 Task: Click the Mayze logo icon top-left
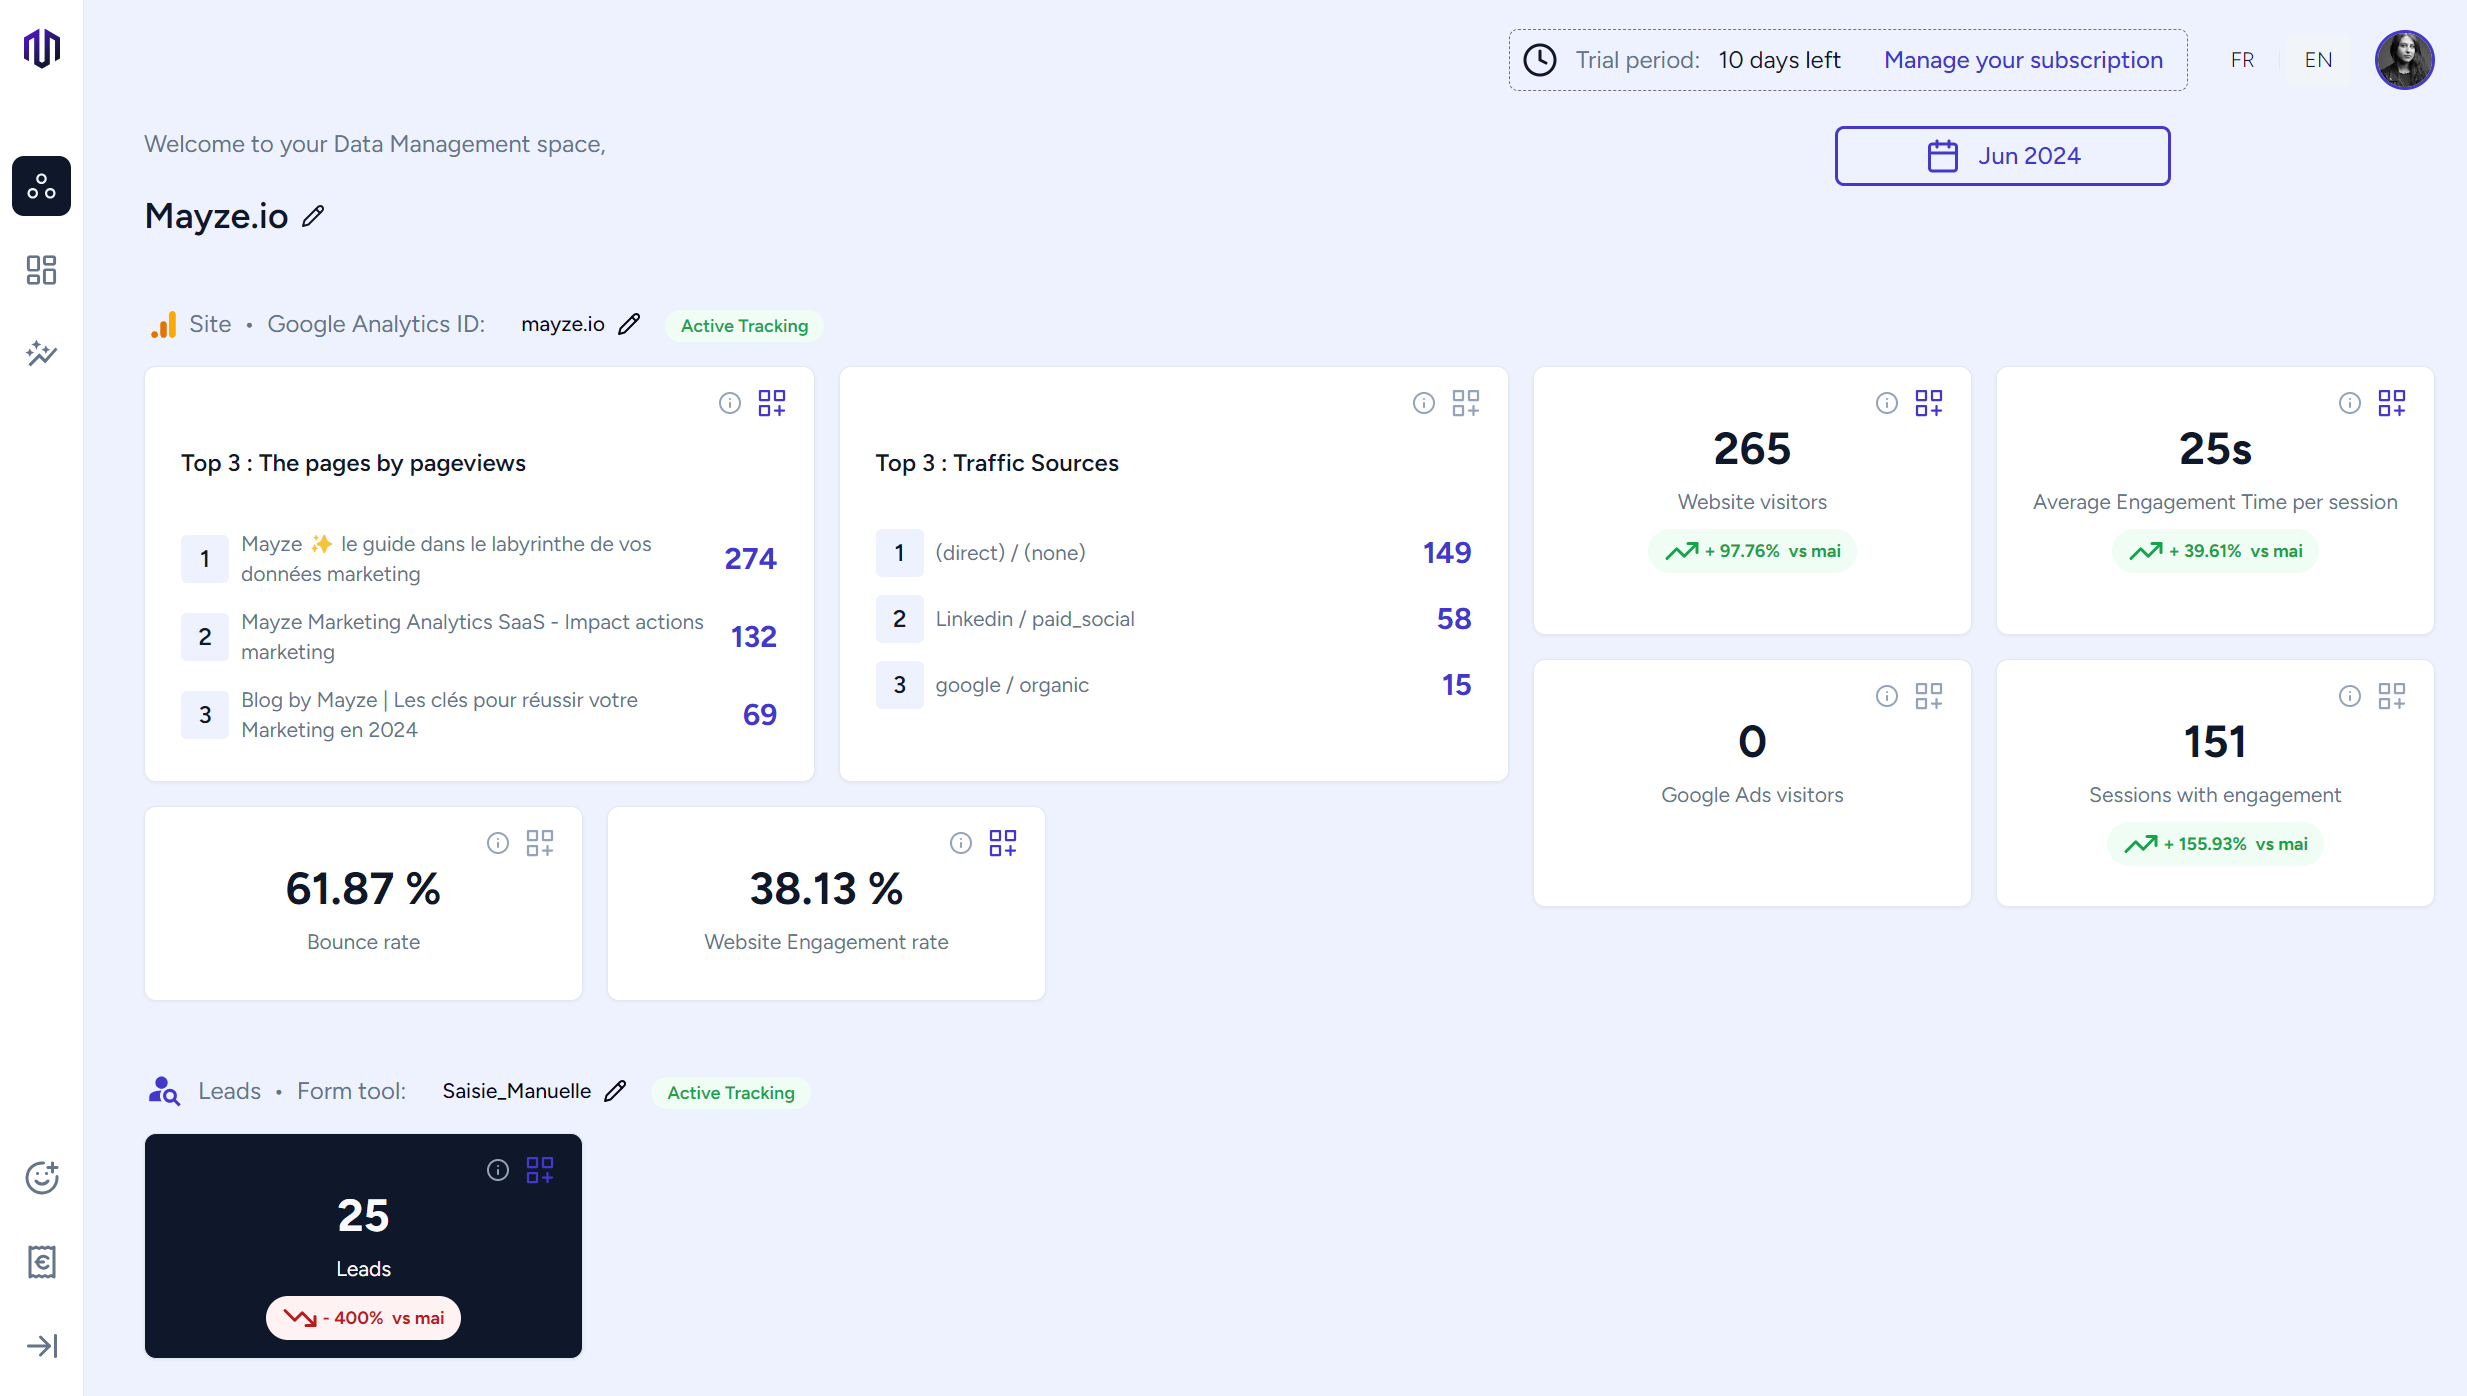(41, 49)
